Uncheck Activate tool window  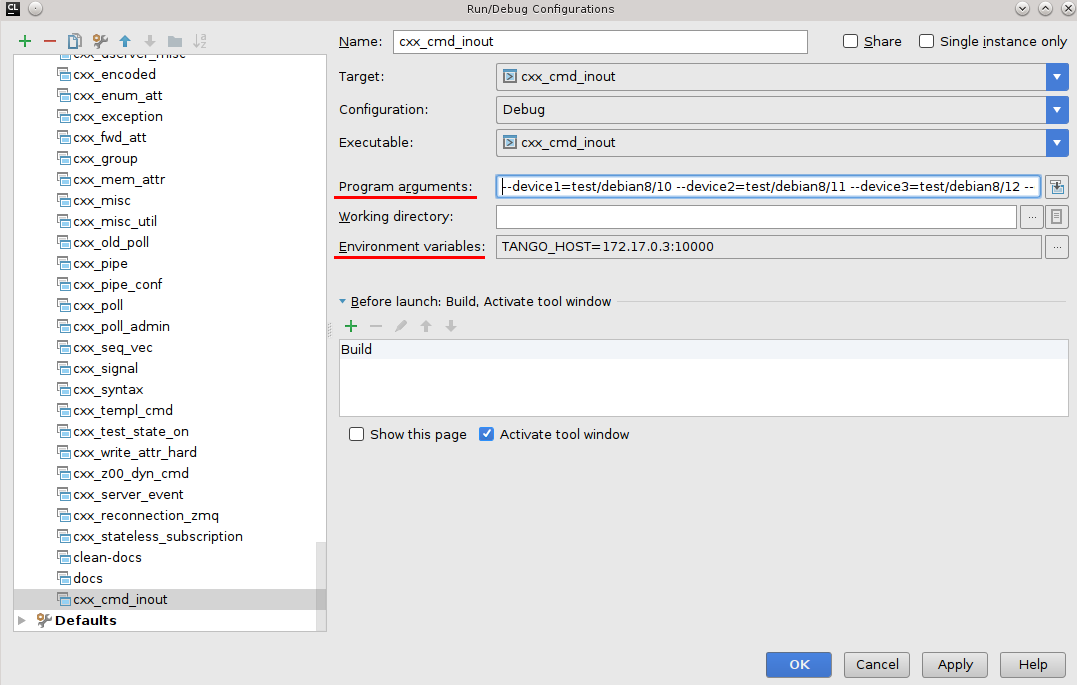(487, 435)
